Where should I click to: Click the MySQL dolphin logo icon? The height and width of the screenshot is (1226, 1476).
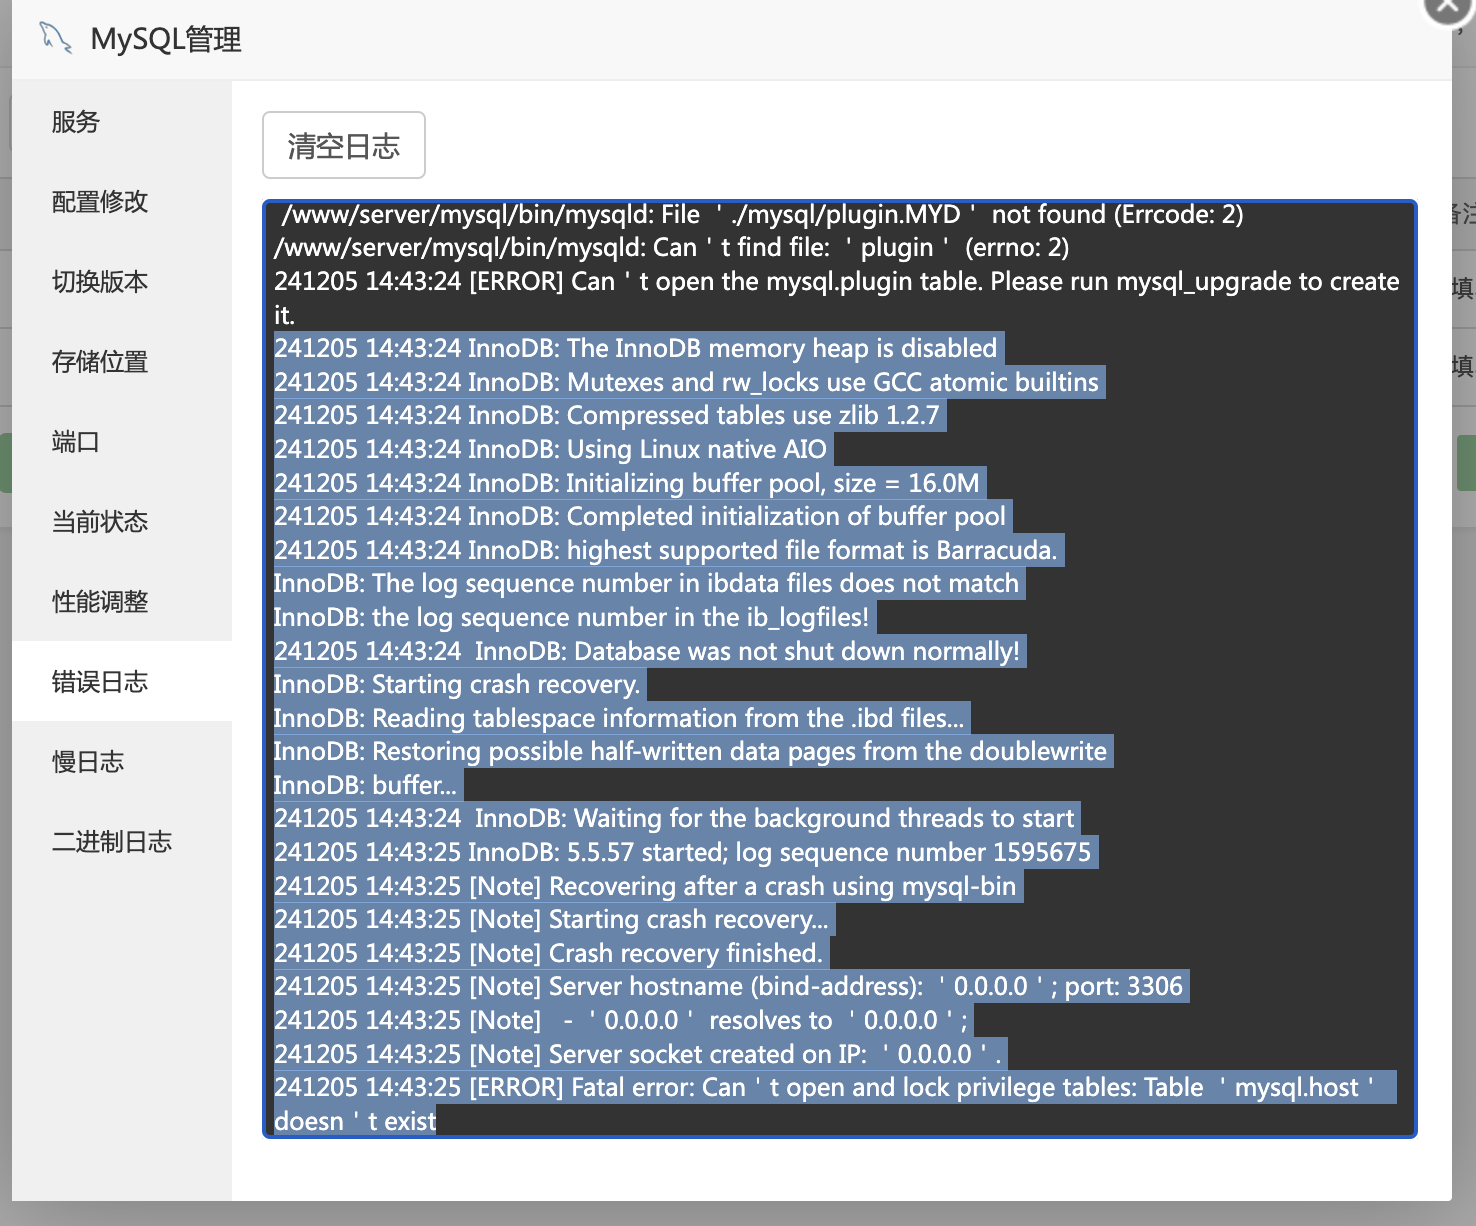point(55,39)
